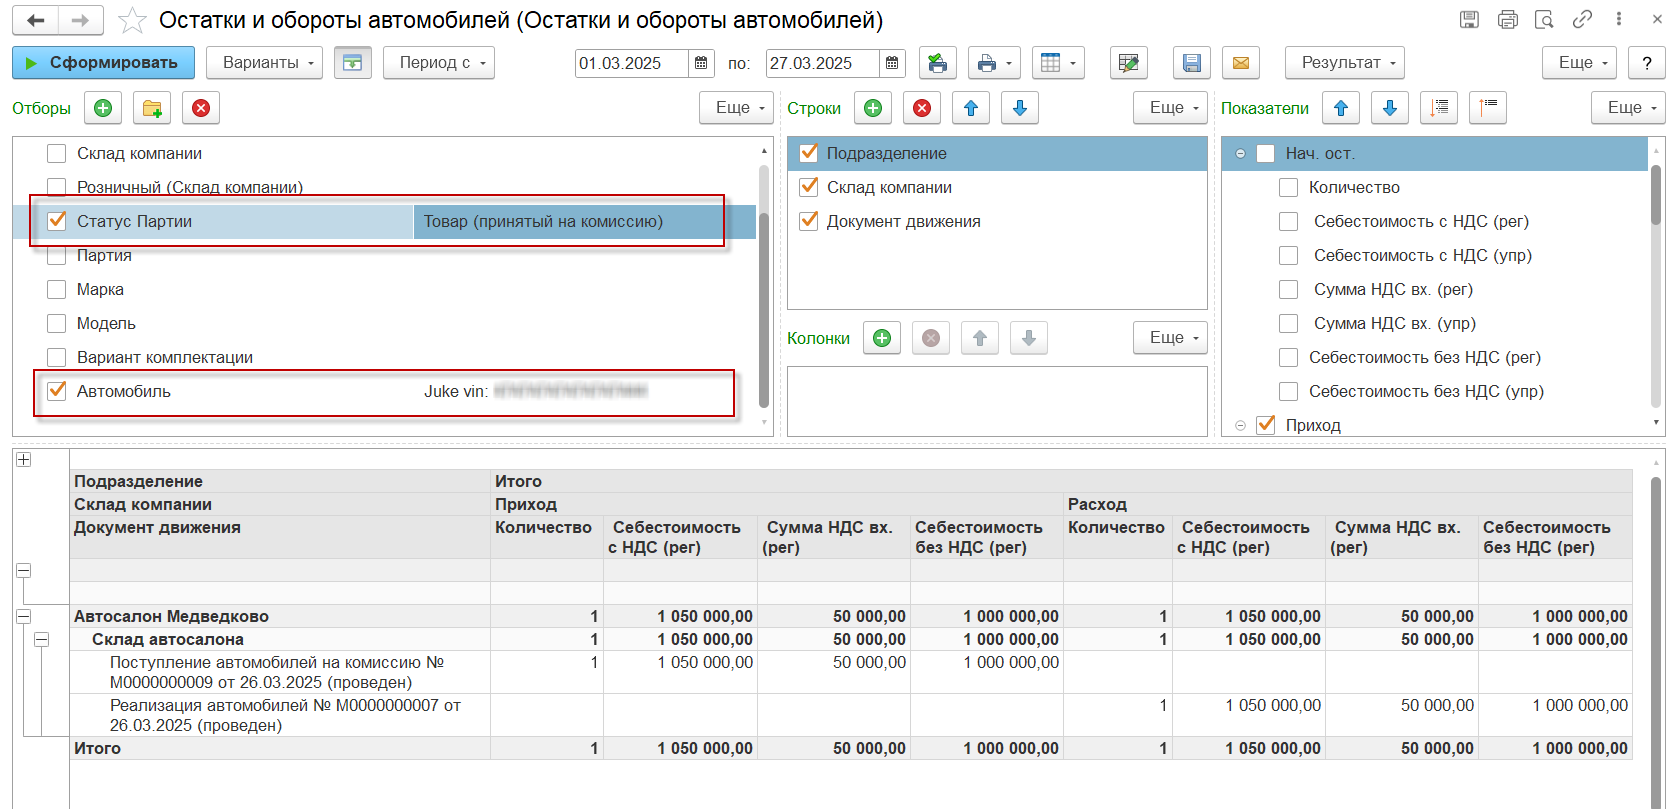
Task: Move selected row grouping up in Строки
Action: 971,108
